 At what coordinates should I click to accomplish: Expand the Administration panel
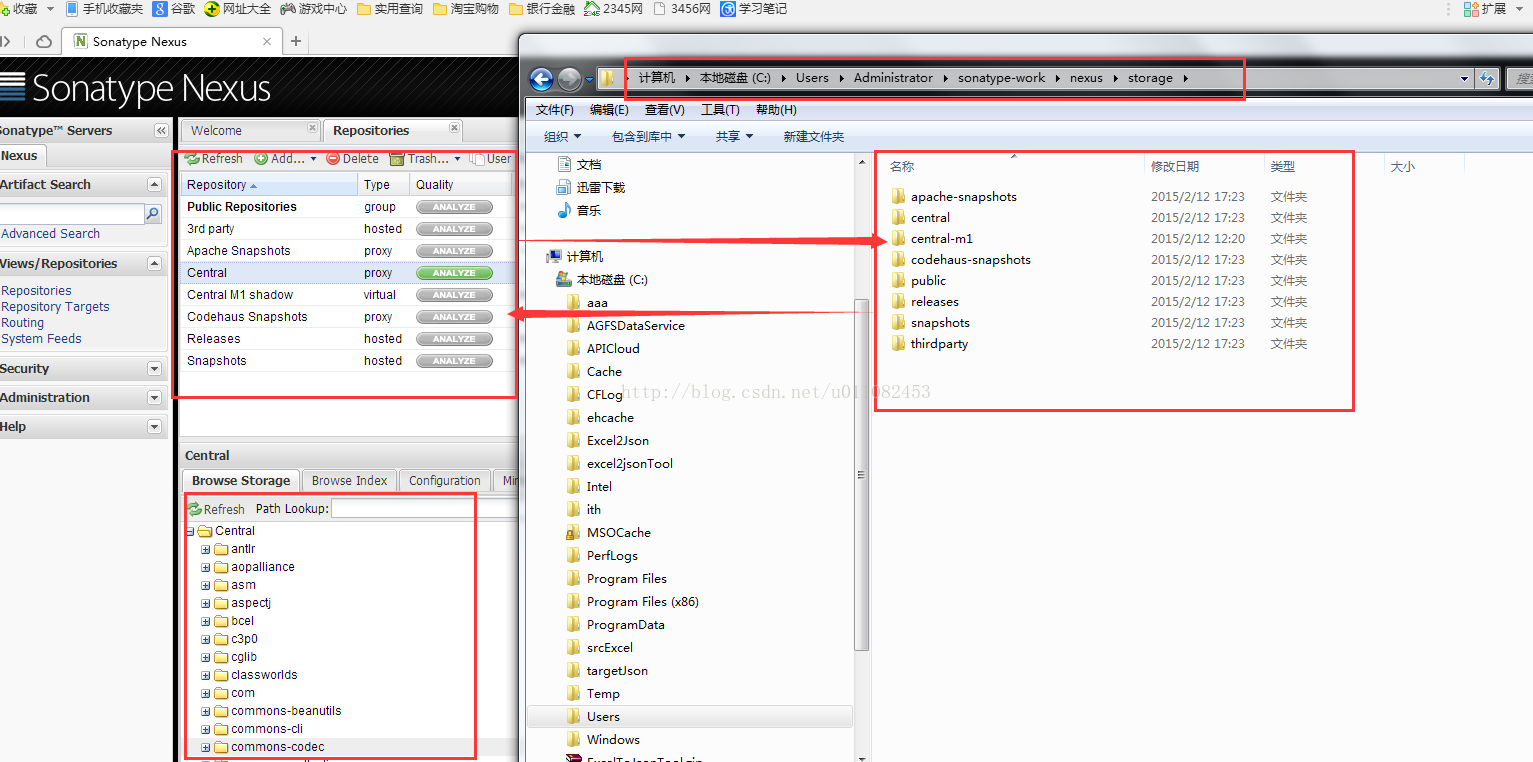tap(154, 398)
